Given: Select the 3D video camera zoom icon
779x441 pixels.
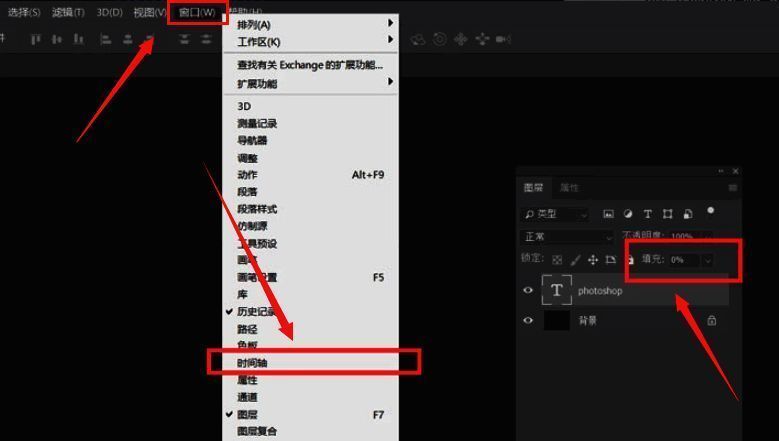Looking at the screenshot, I should point(503,39).
